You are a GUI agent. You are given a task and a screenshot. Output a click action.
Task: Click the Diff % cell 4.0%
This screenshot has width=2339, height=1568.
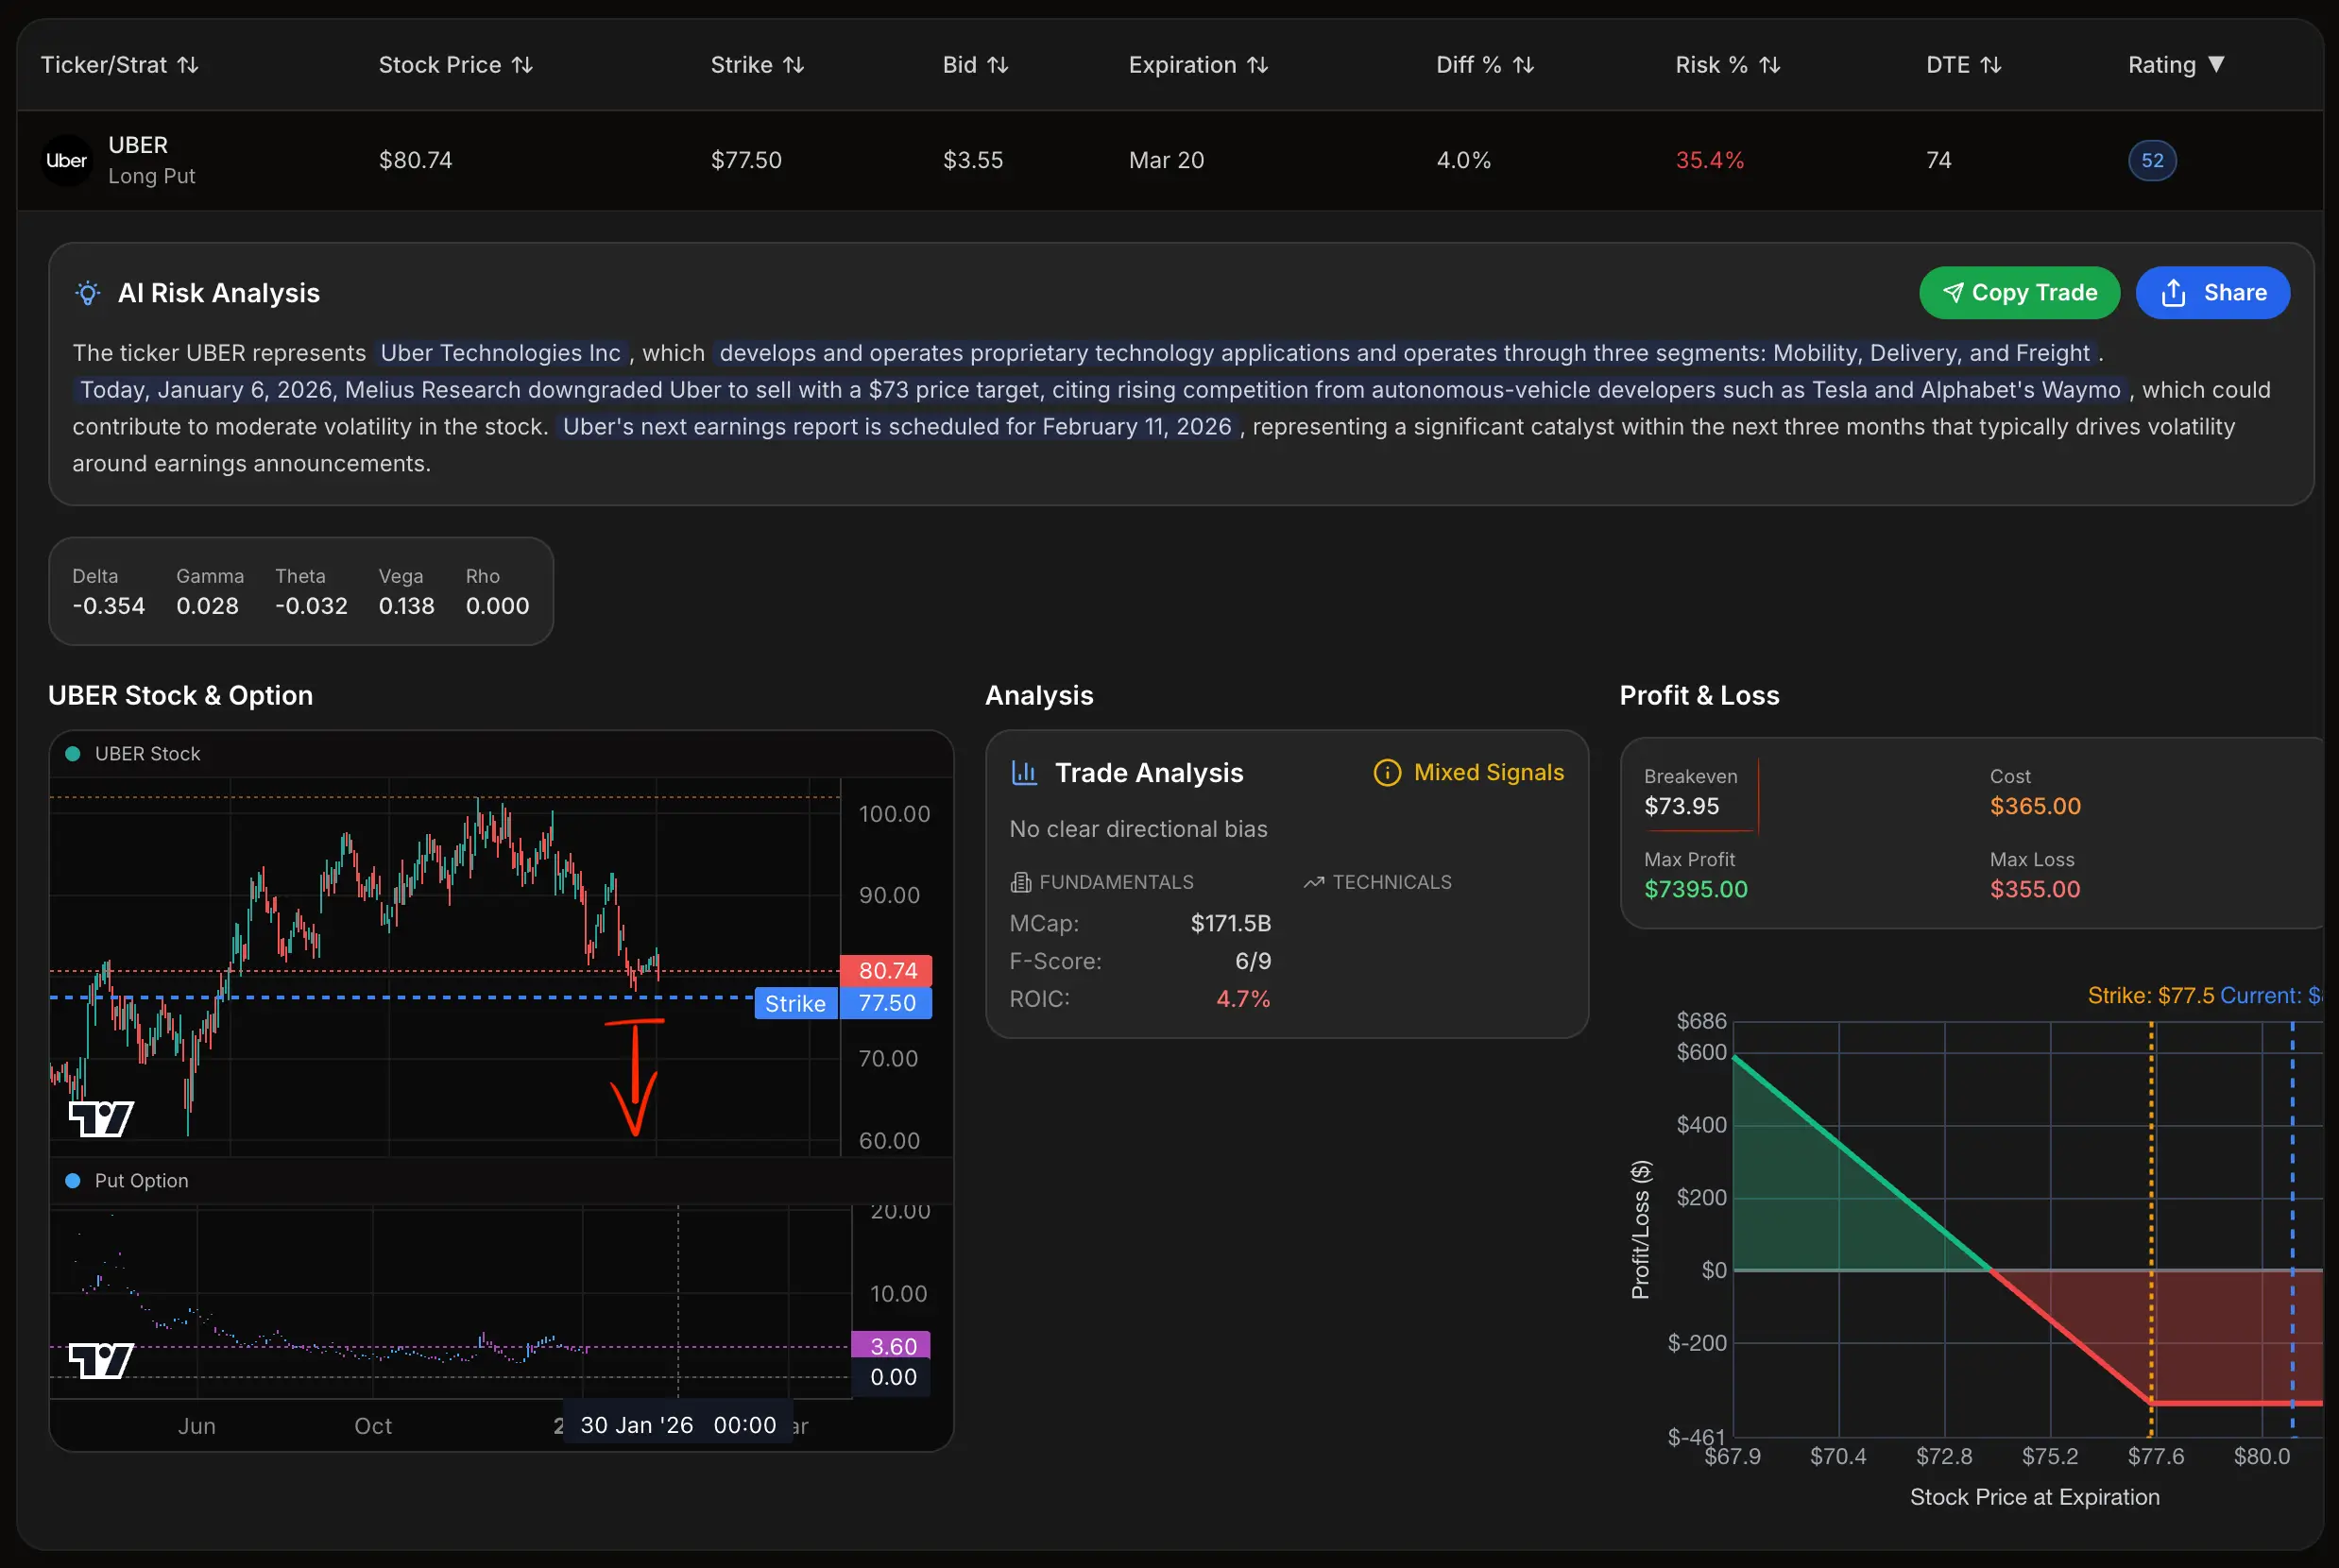[1463, 160]
